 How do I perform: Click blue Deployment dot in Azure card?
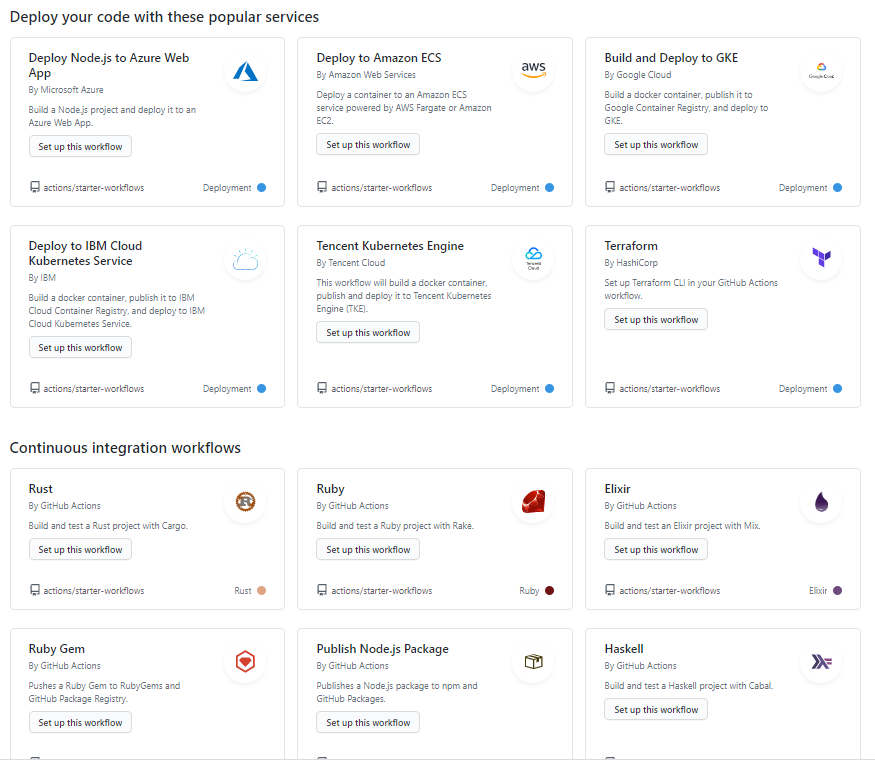[261, 187]
